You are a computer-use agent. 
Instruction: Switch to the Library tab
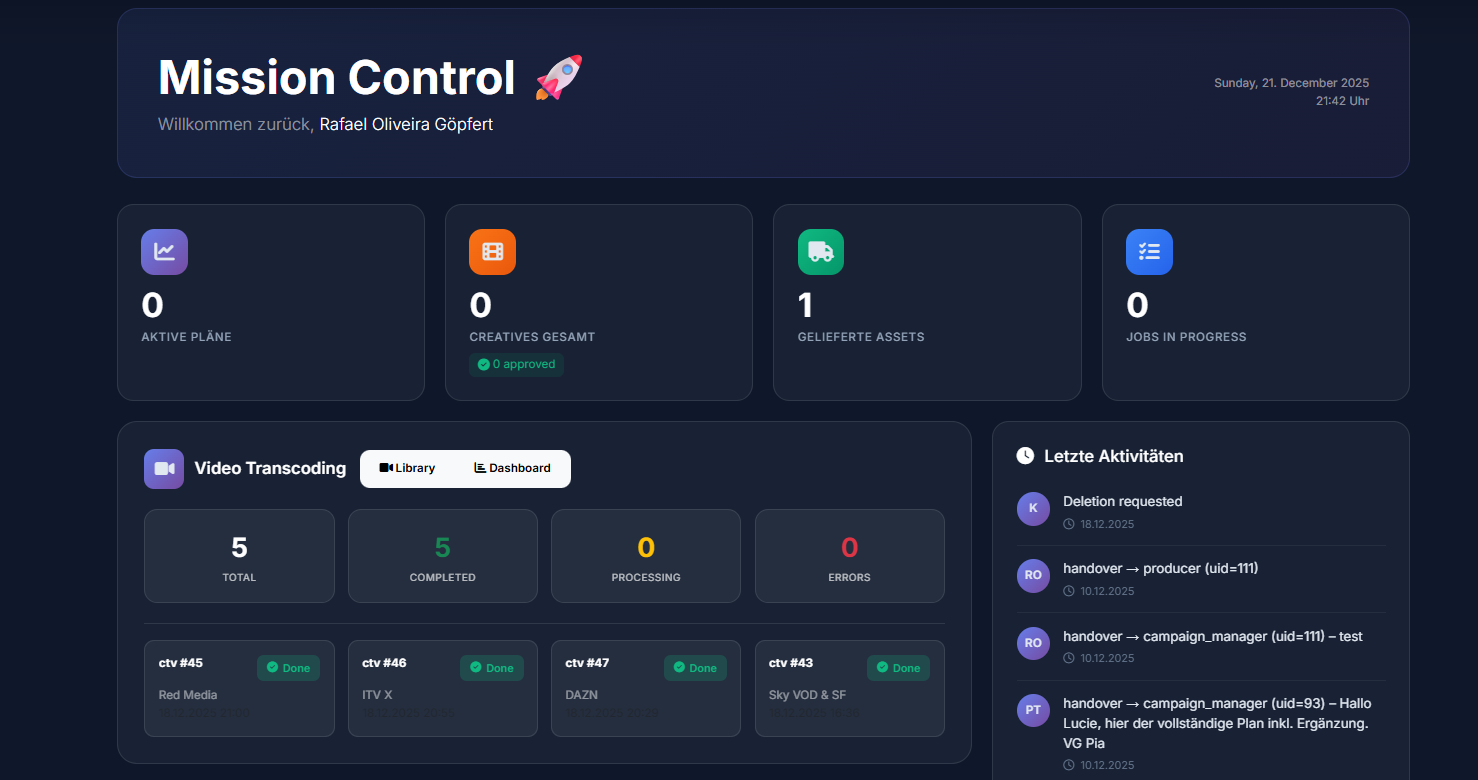pyautogui.click(x=409, y=468)
